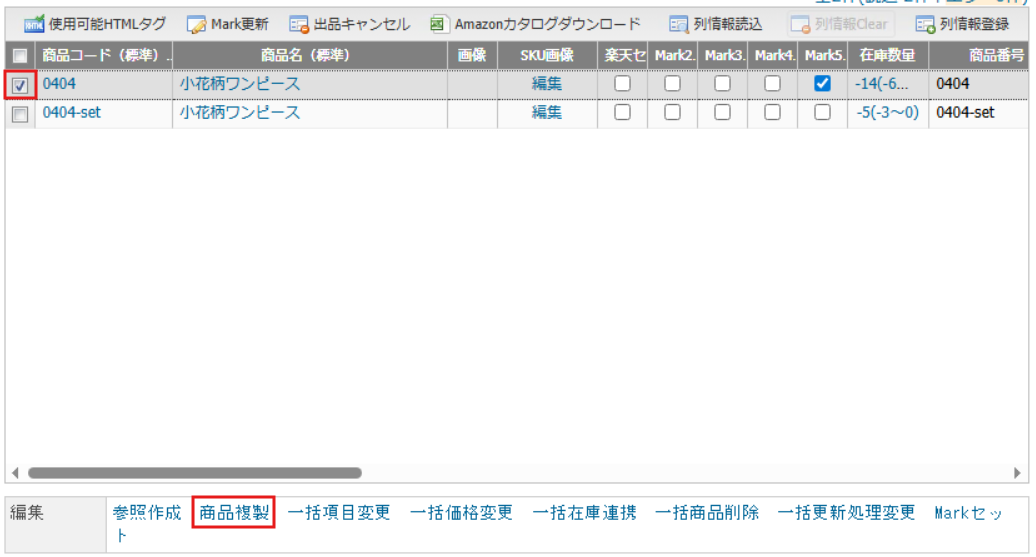The width and height of the screenshot is (1036, 557).
Task: Click disabled 列情報Clear button
Action: tap(841, 24)
